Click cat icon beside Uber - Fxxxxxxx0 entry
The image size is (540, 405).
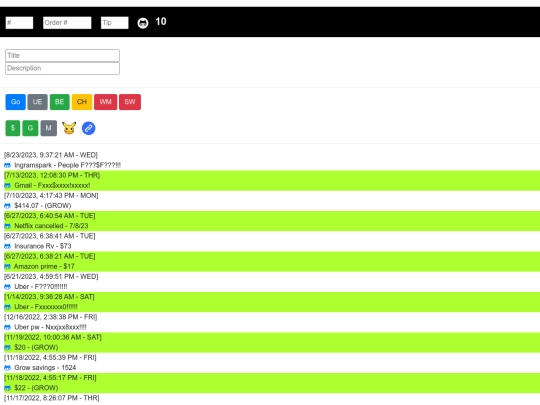click(7, 307)
